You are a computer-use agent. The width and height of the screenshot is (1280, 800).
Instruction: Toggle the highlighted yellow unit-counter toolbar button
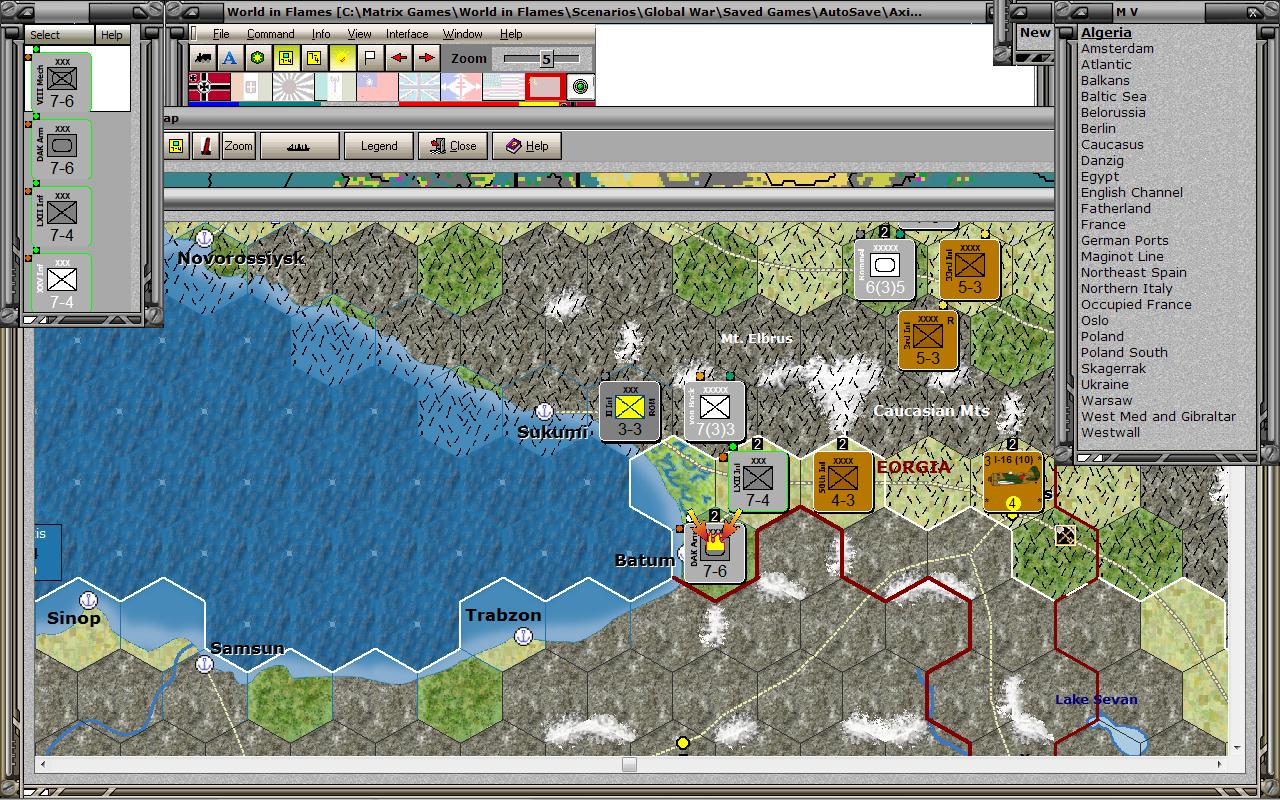pos(286,58)
